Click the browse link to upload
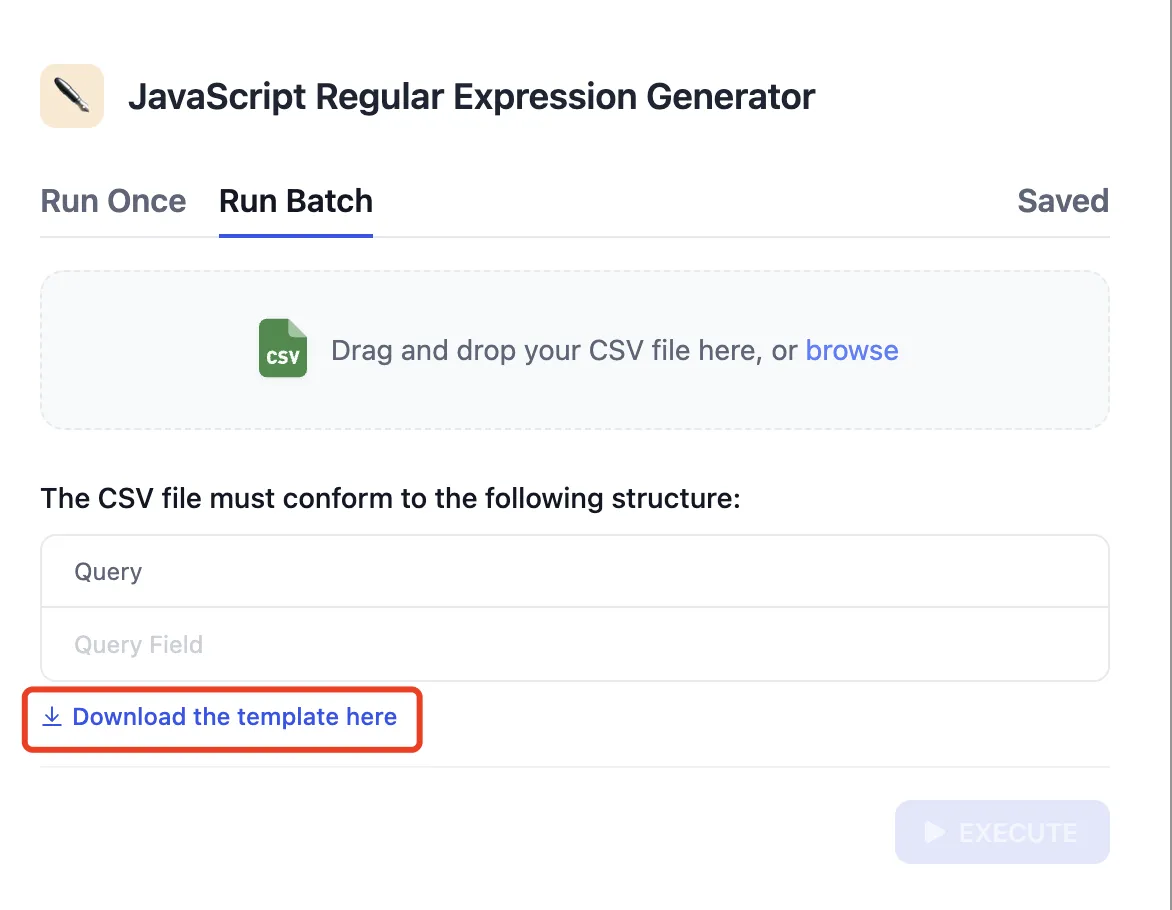 coord(852,350)
